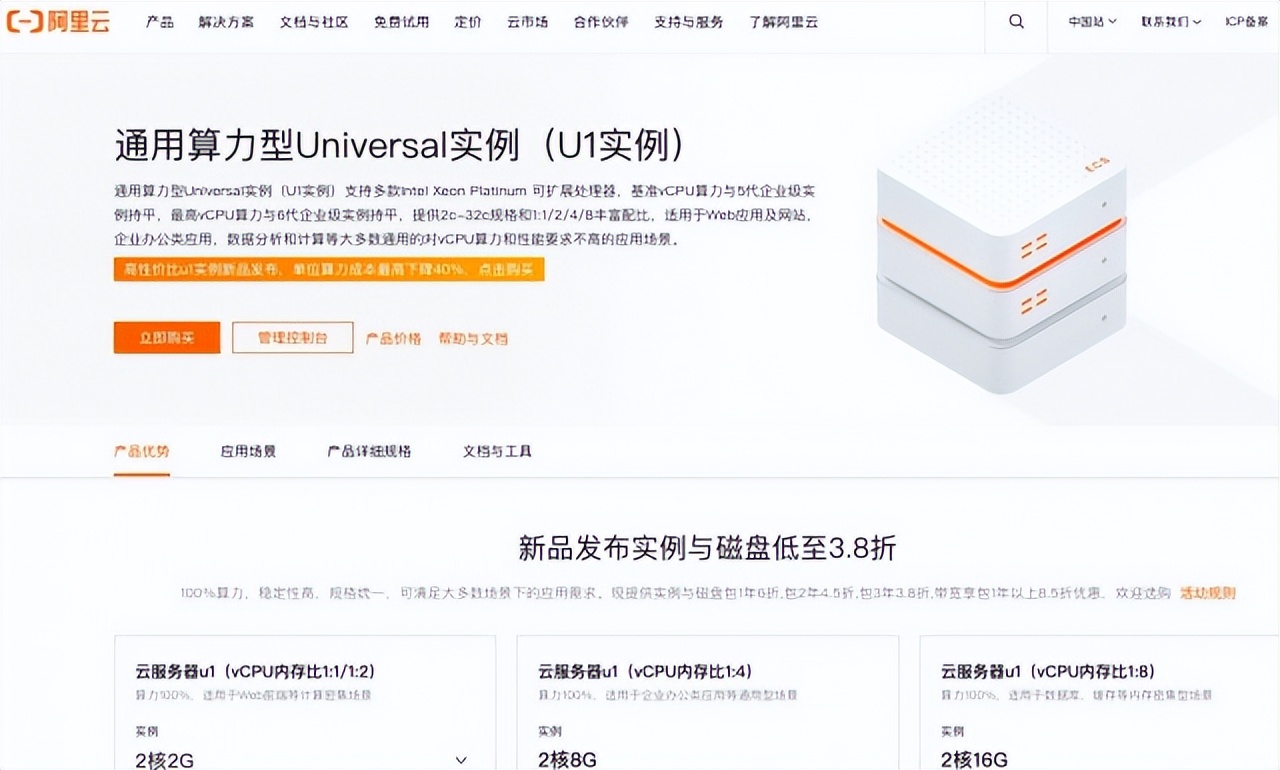Click the 管理控制台 button
Image resolution: width=1280 pixels, height=770 pixels.
coord(292,337)
